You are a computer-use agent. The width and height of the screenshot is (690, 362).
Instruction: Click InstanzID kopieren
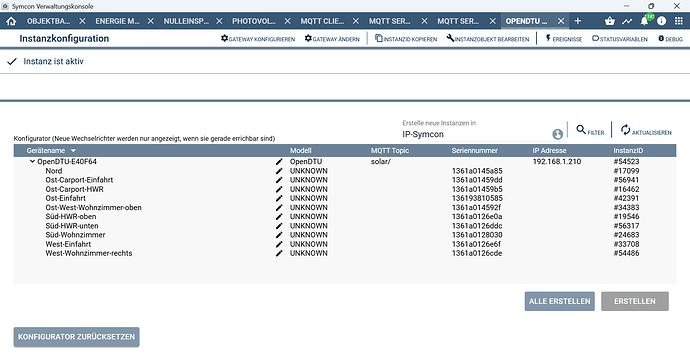point(406,39)
